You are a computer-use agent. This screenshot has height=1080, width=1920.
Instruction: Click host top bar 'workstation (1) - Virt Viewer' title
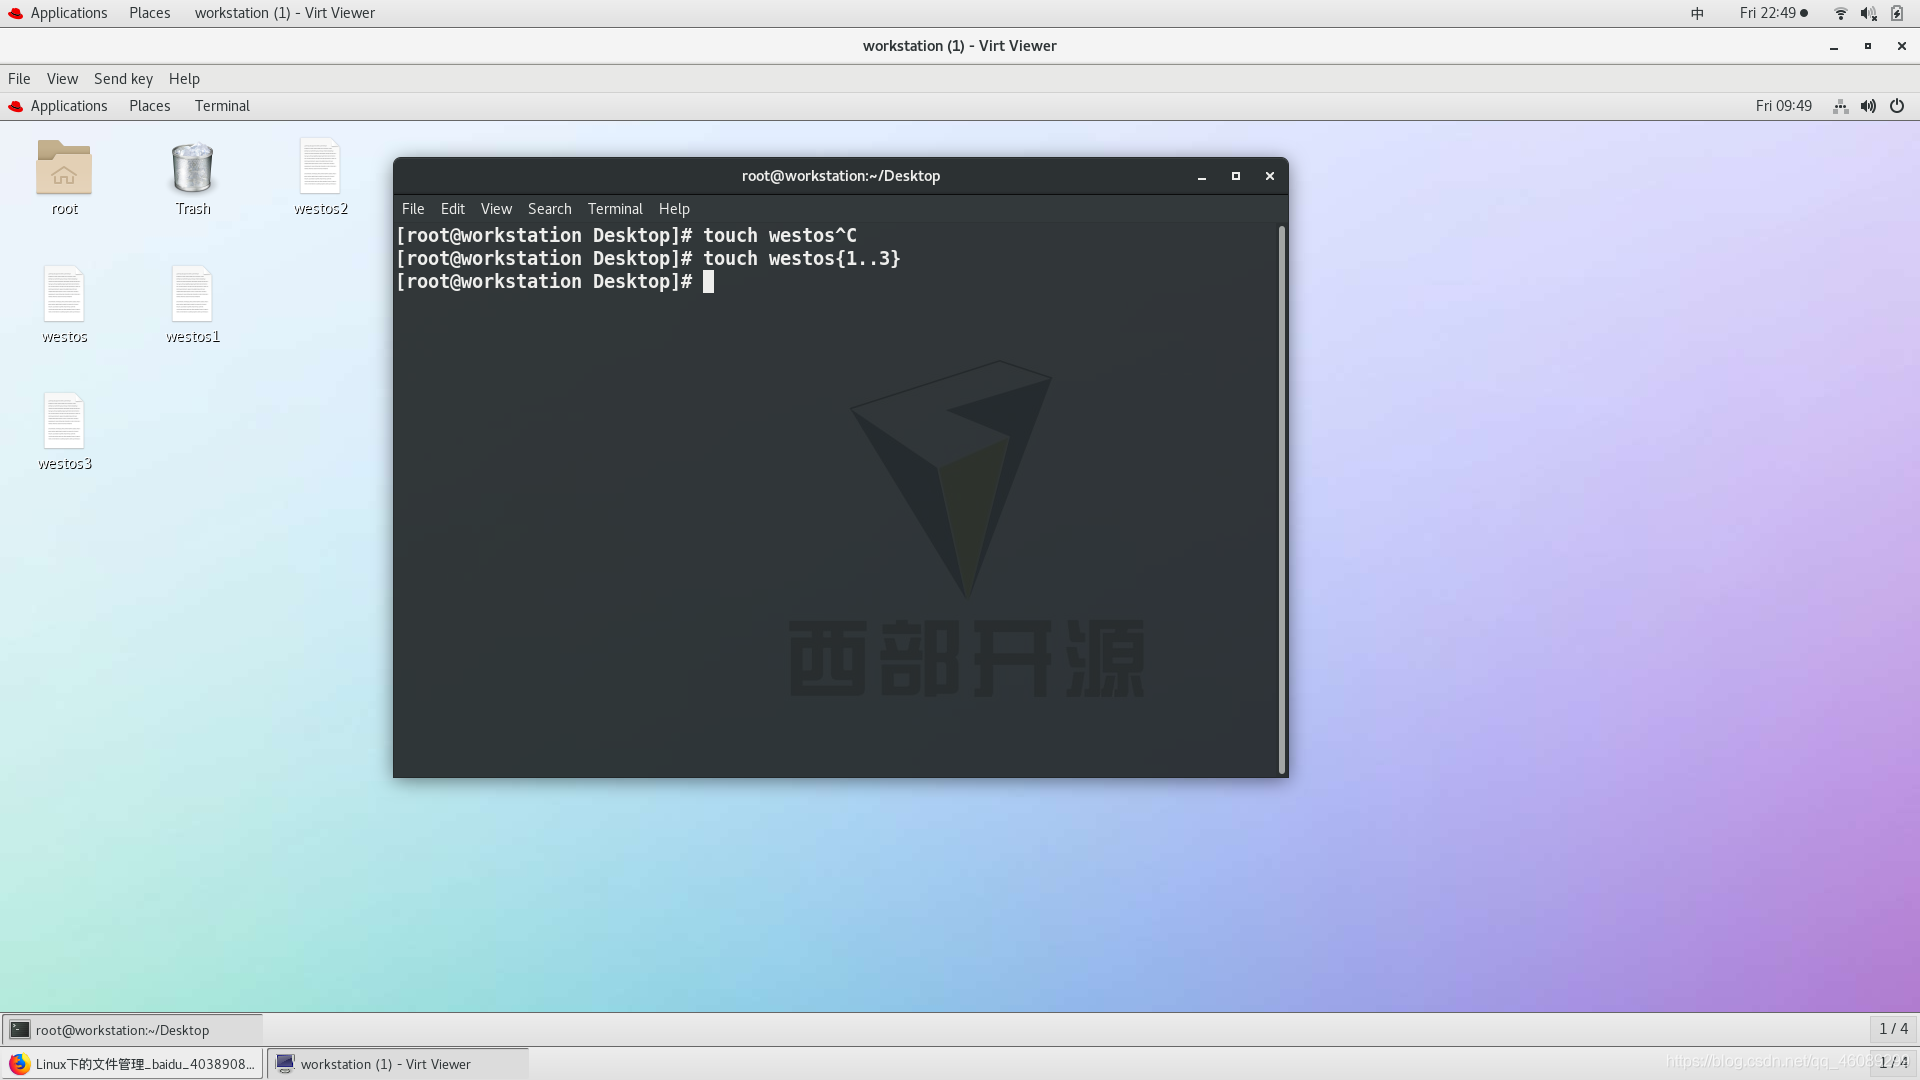coord(284,13)
